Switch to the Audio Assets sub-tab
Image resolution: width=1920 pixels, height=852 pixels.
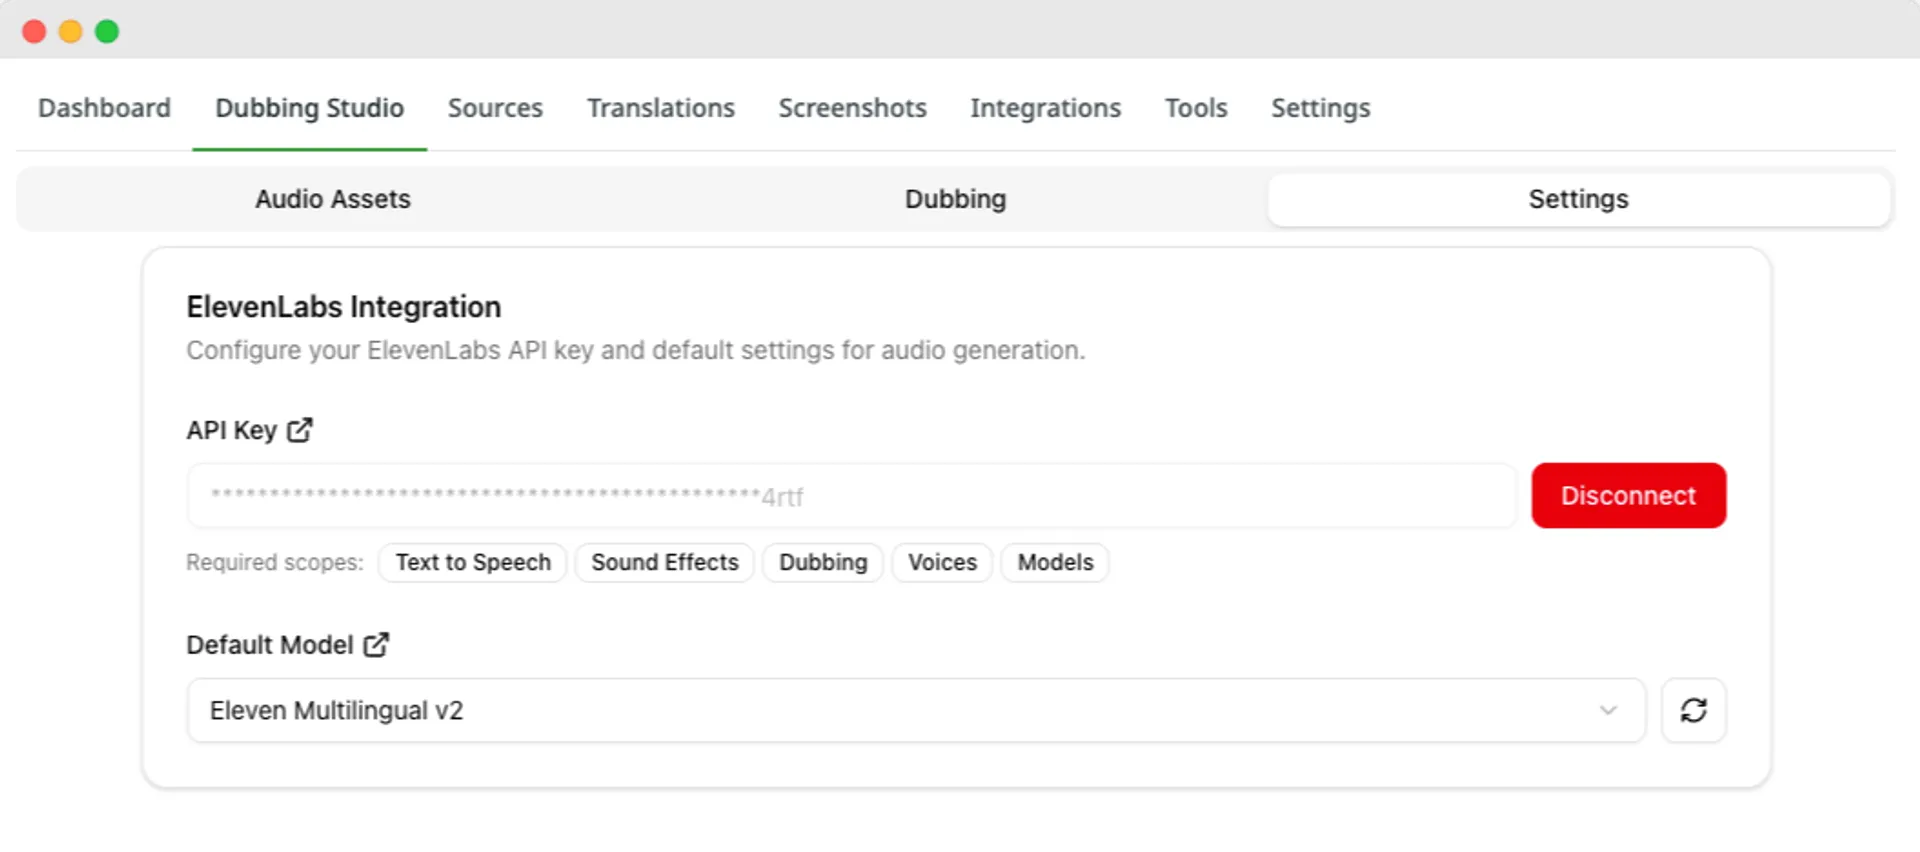(333, 199)
